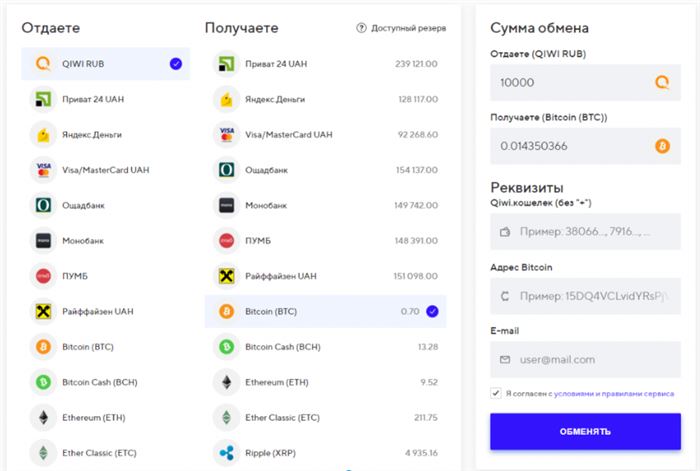This screenshot has height=471, width=700.
Task: Click the QIWI logo in the Отдаете list
Action: (x=43, y=64)
